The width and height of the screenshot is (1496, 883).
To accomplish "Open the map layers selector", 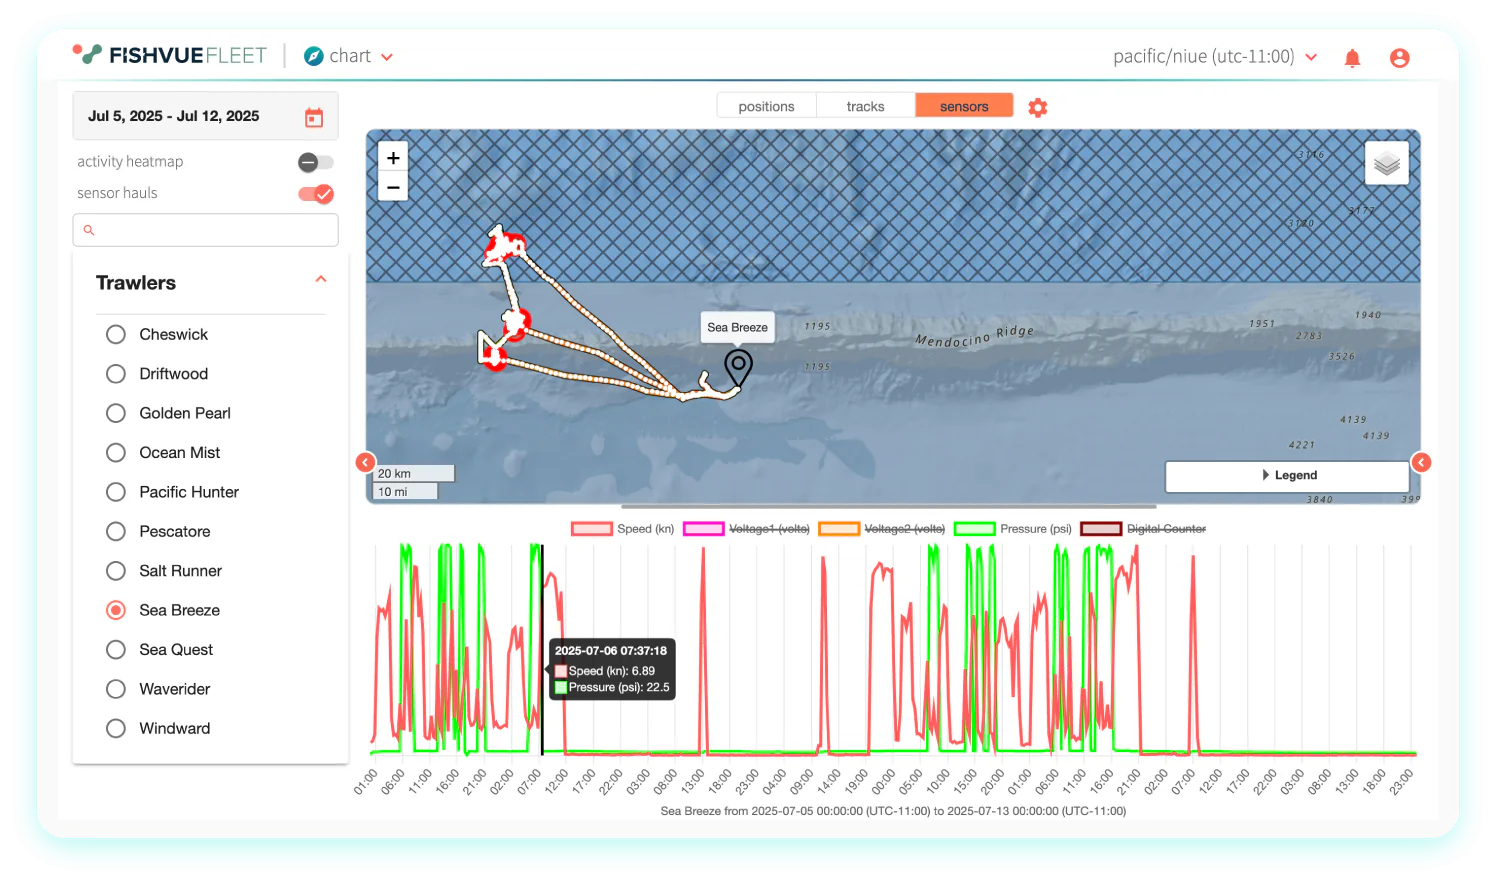I will [x=1386, y=164].
